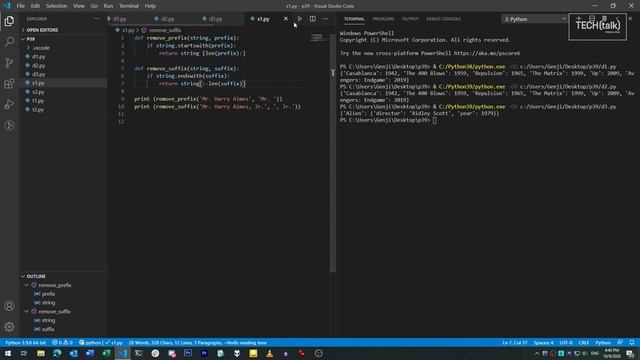Change line ending via CRLF status item
This screenshot has height=360, width=640.
(x=584, y=342)
